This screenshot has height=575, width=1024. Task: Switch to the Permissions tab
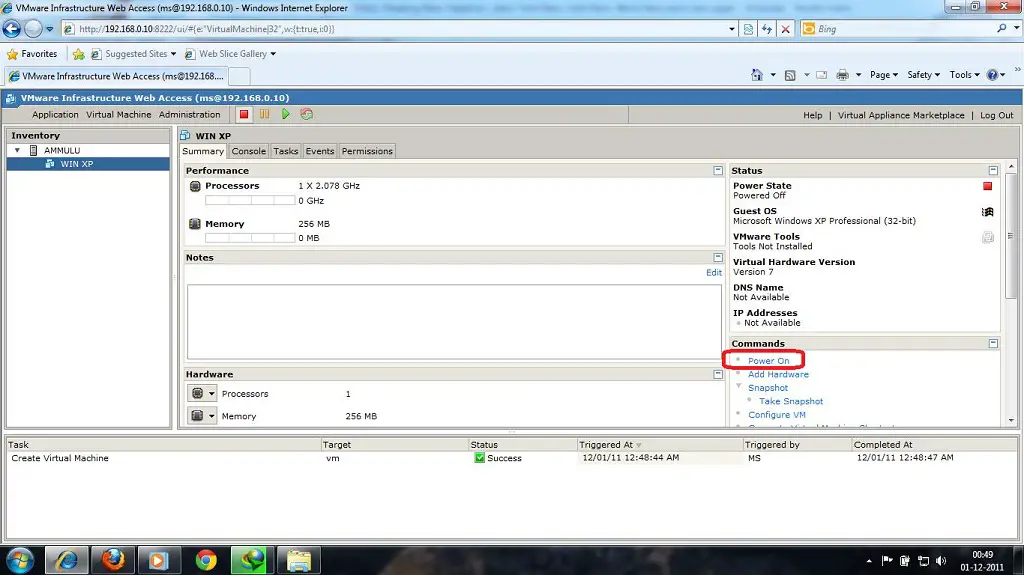click(x=367, y=151)
